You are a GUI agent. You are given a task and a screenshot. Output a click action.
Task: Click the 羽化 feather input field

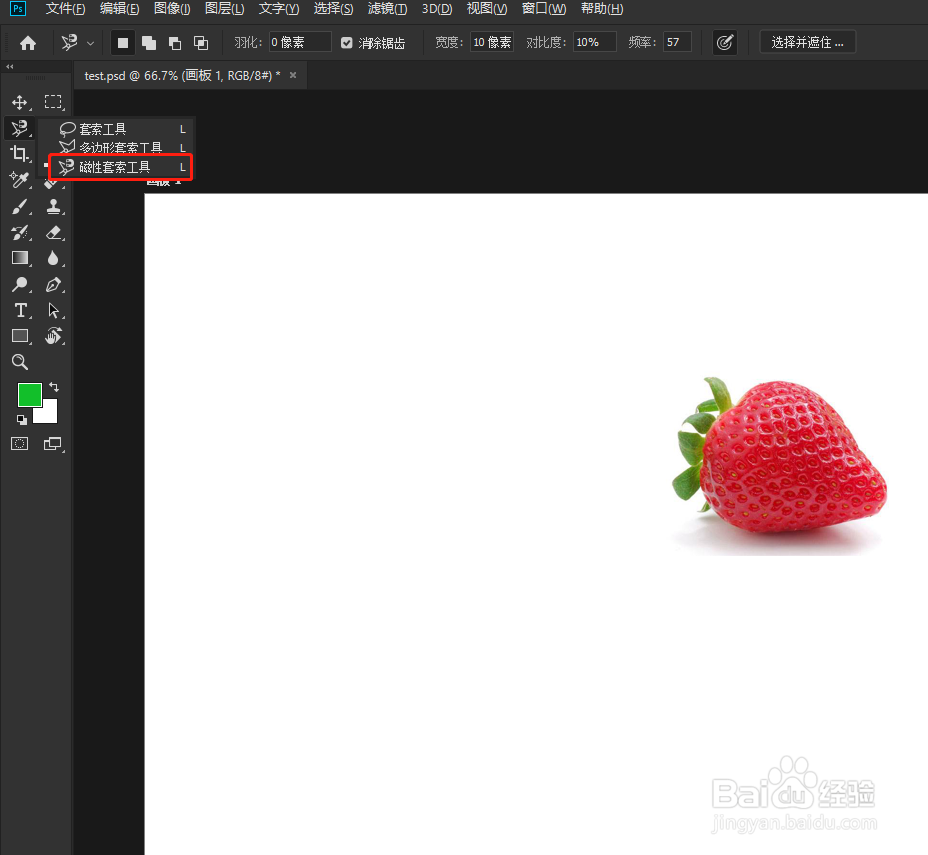pos(299,43)
